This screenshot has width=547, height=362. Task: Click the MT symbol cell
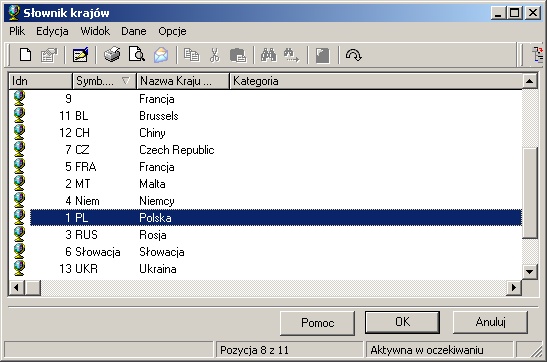(x=83, y=183)
